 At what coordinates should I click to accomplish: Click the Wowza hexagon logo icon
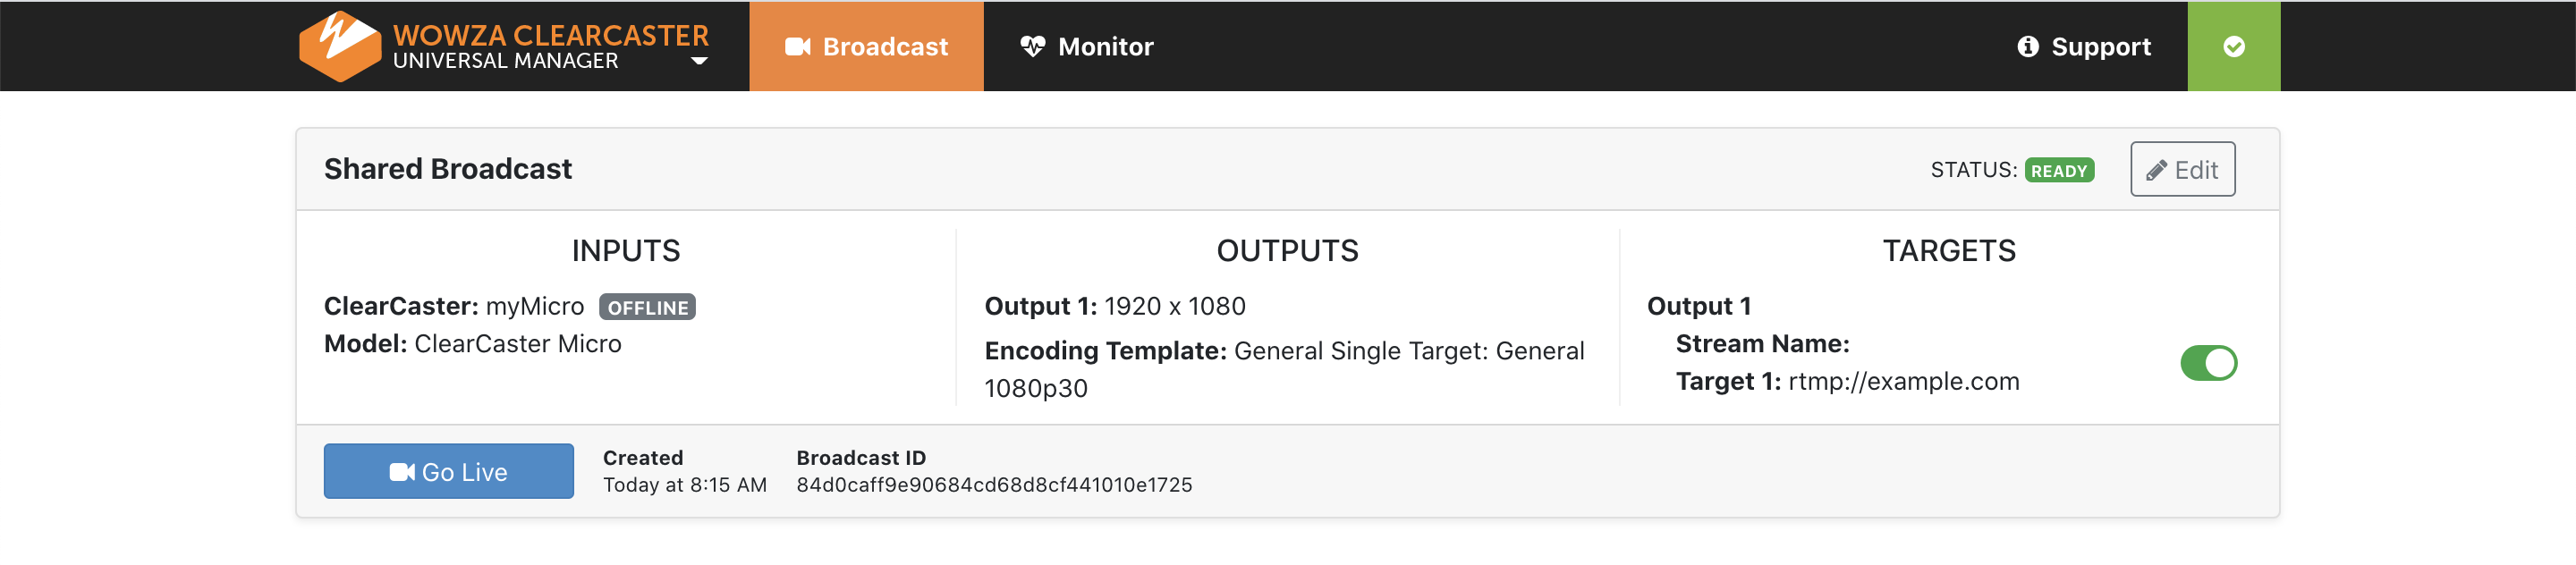(339, 46)
